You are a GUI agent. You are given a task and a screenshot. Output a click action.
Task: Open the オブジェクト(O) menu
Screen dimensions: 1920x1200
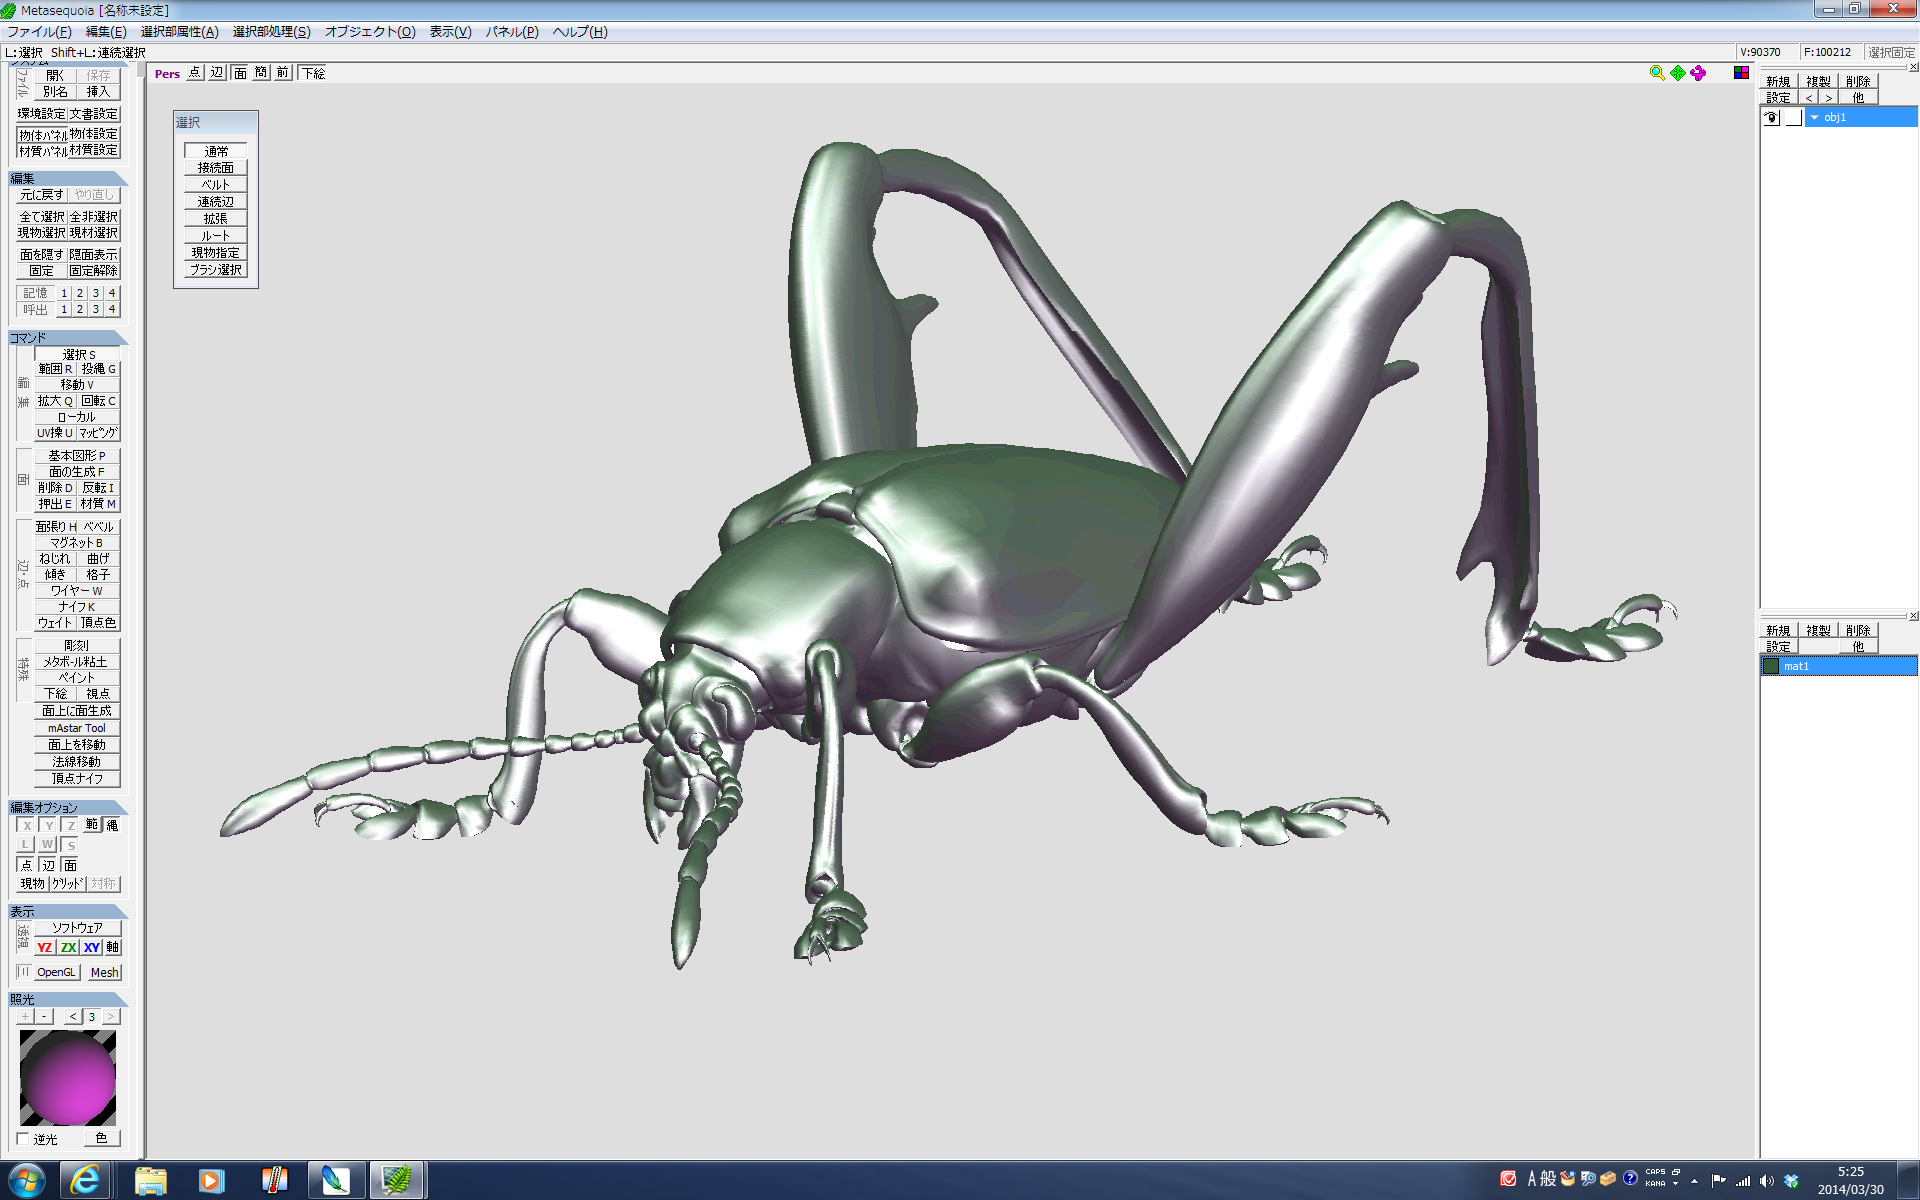click(x=369, y=32)
